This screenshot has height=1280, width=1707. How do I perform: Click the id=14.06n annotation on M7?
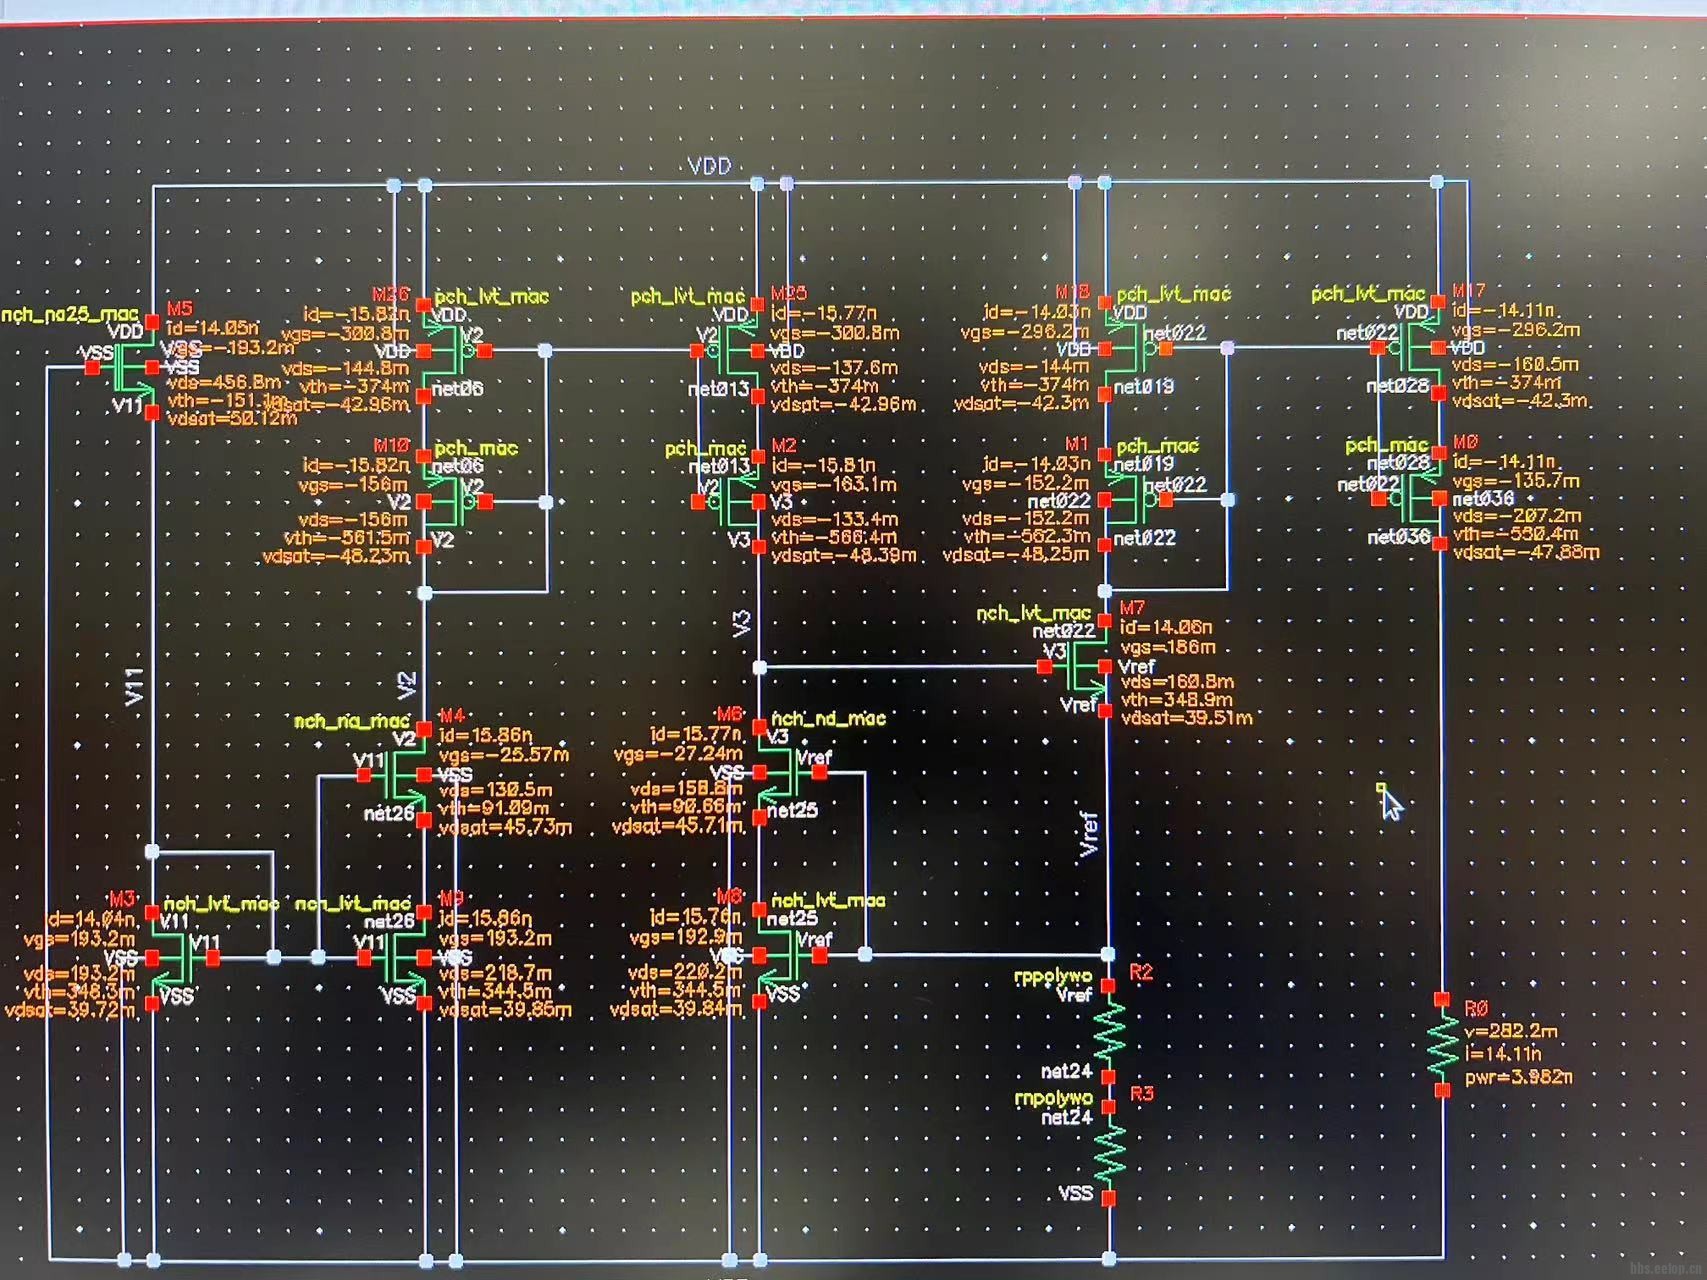click(x=1166, y=627)
